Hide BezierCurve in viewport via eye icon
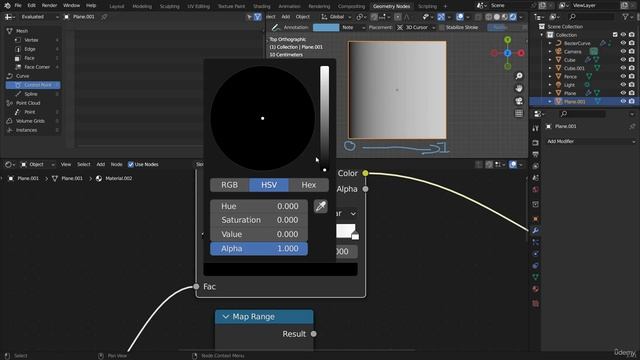Viewport: 640px width, 360px height. coord(623,43)
